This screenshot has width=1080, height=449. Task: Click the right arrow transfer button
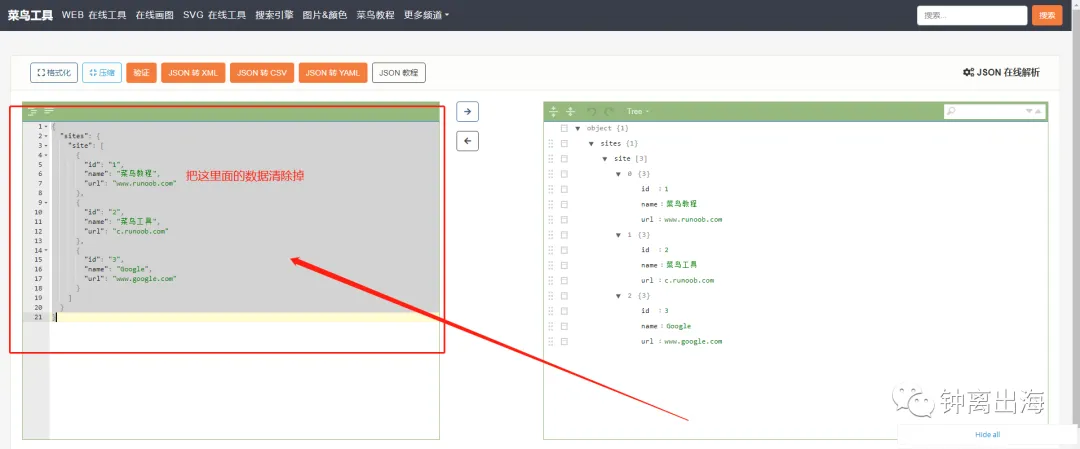coord(468,112)
